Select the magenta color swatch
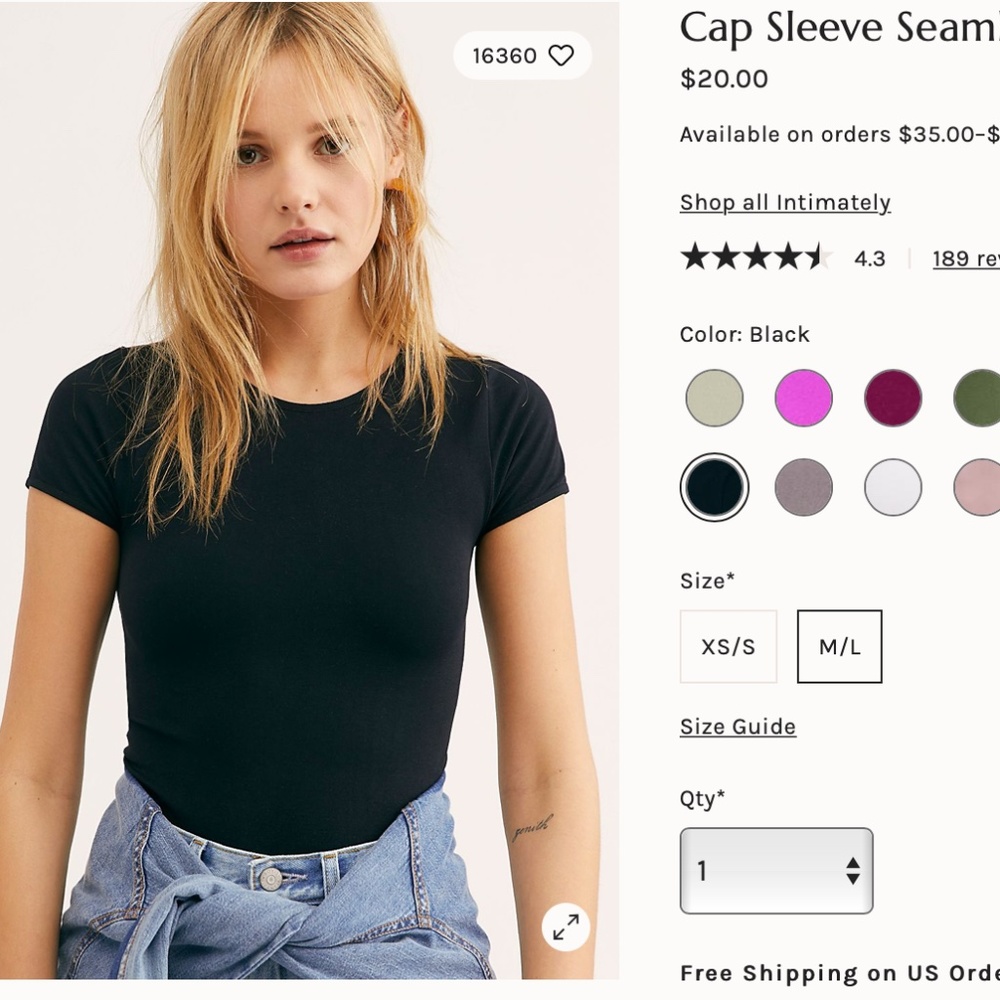 802,398
